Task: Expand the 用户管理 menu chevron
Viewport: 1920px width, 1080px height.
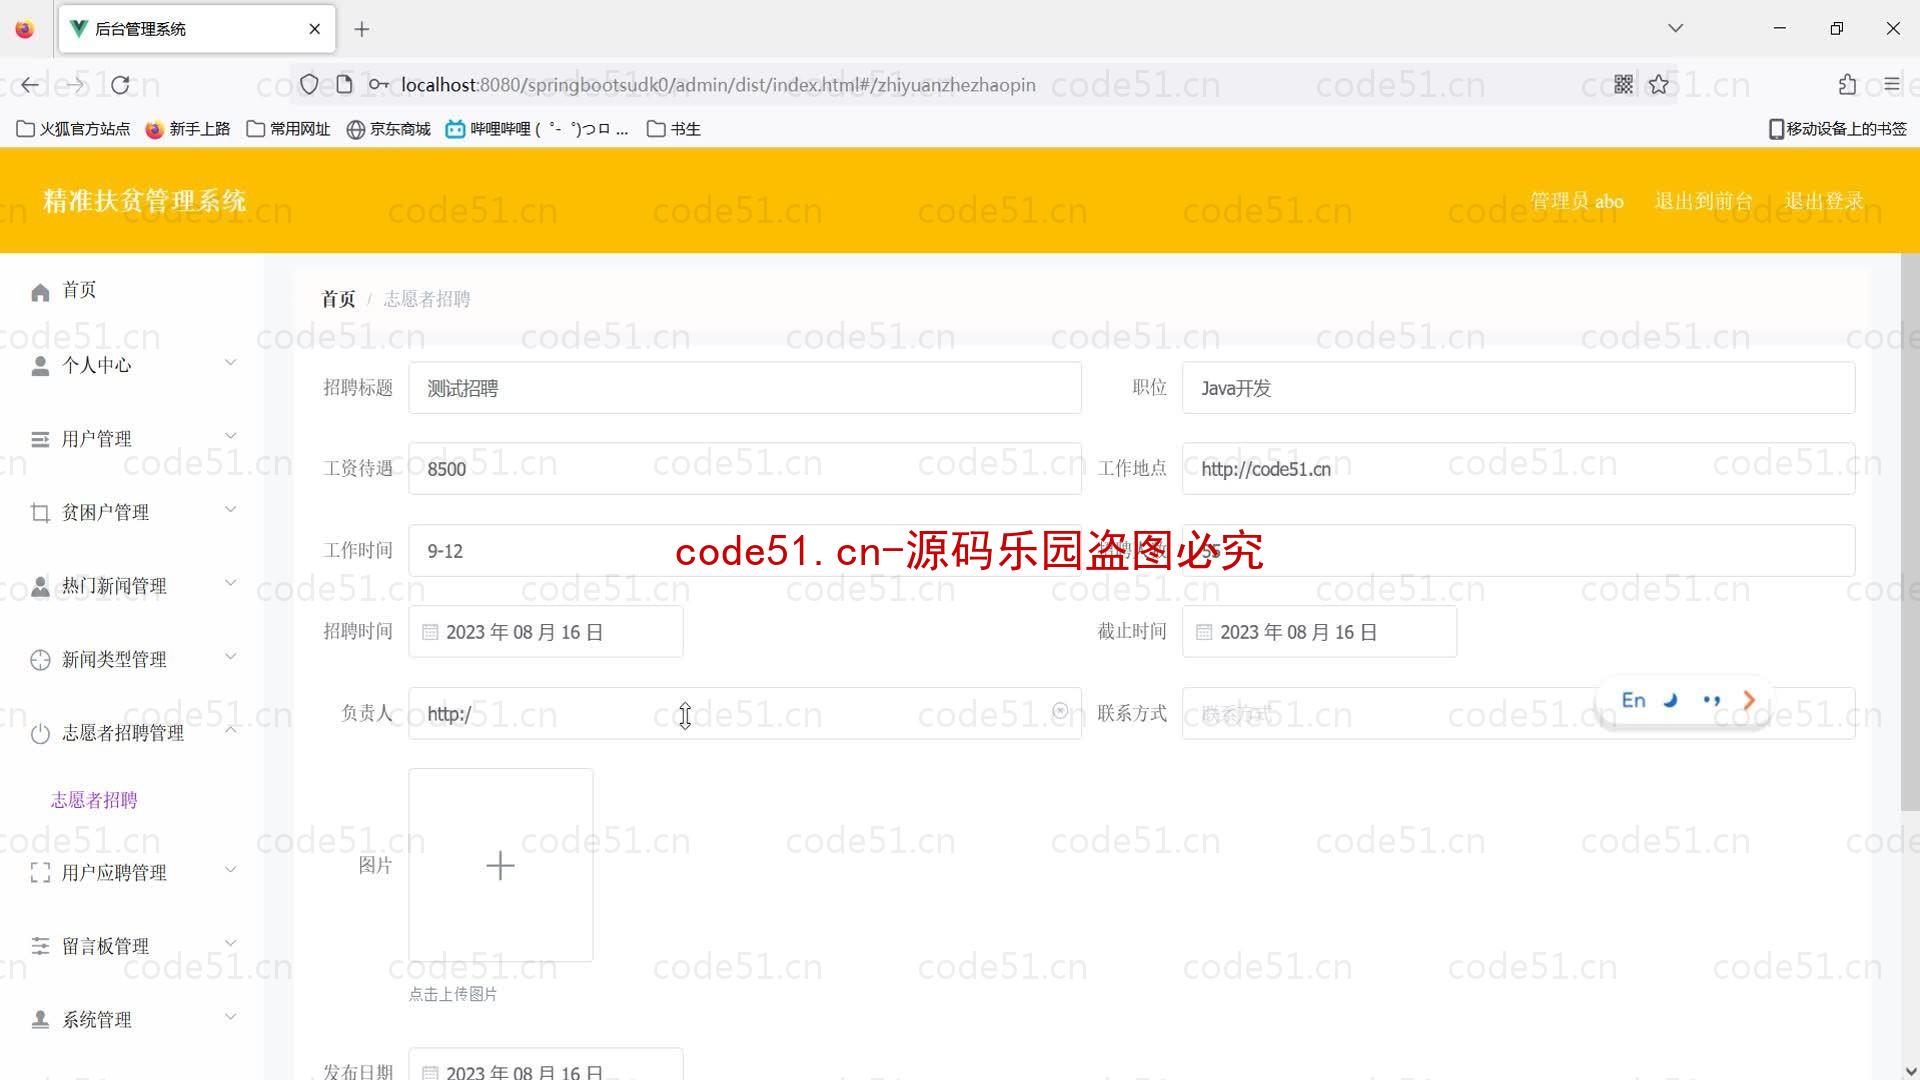Action: tap(230, 435)
